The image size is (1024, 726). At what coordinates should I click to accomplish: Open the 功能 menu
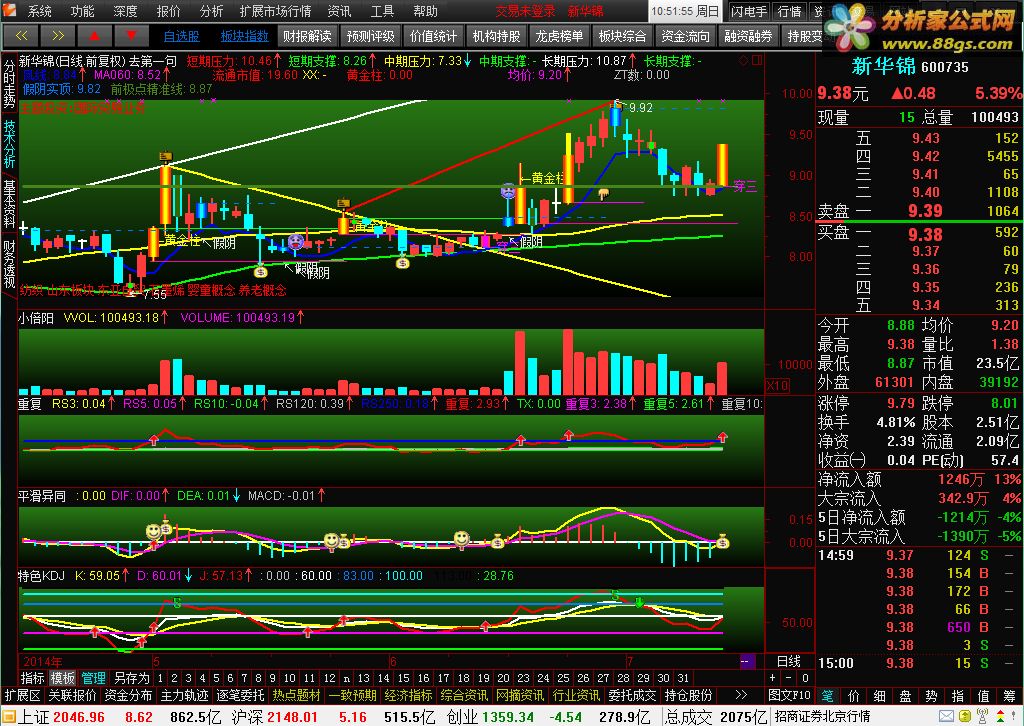point(83,11)
